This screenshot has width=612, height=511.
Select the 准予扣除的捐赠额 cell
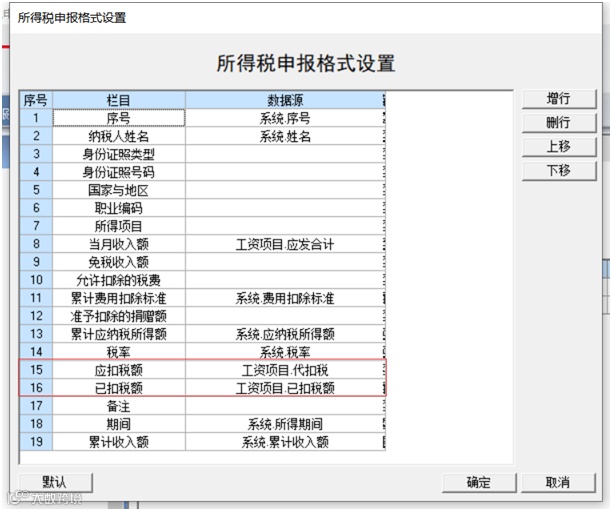[119, 316]
